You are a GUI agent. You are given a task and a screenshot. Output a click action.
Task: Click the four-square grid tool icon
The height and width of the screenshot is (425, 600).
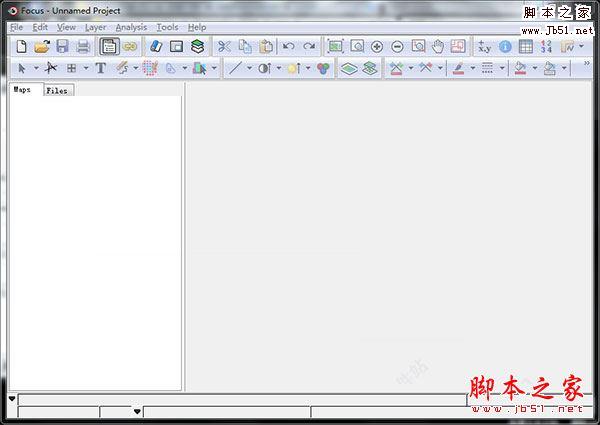(71, 68)
